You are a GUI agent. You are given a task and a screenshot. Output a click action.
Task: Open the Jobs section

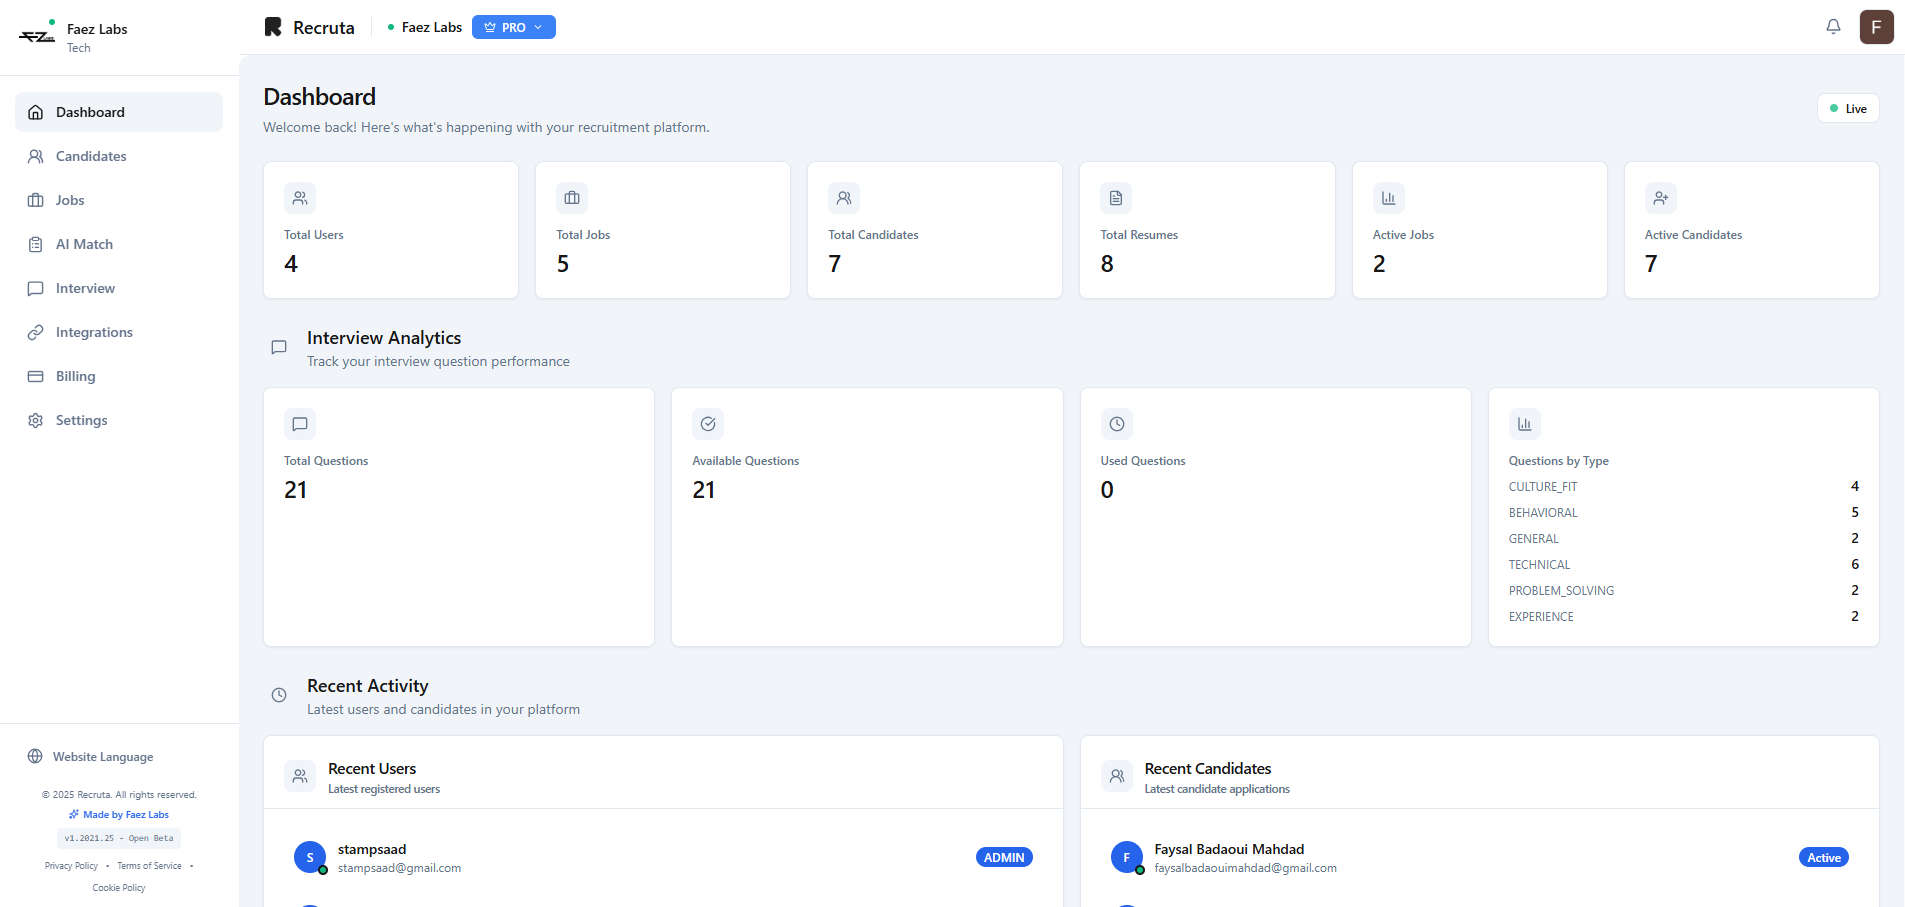[70, 200]
